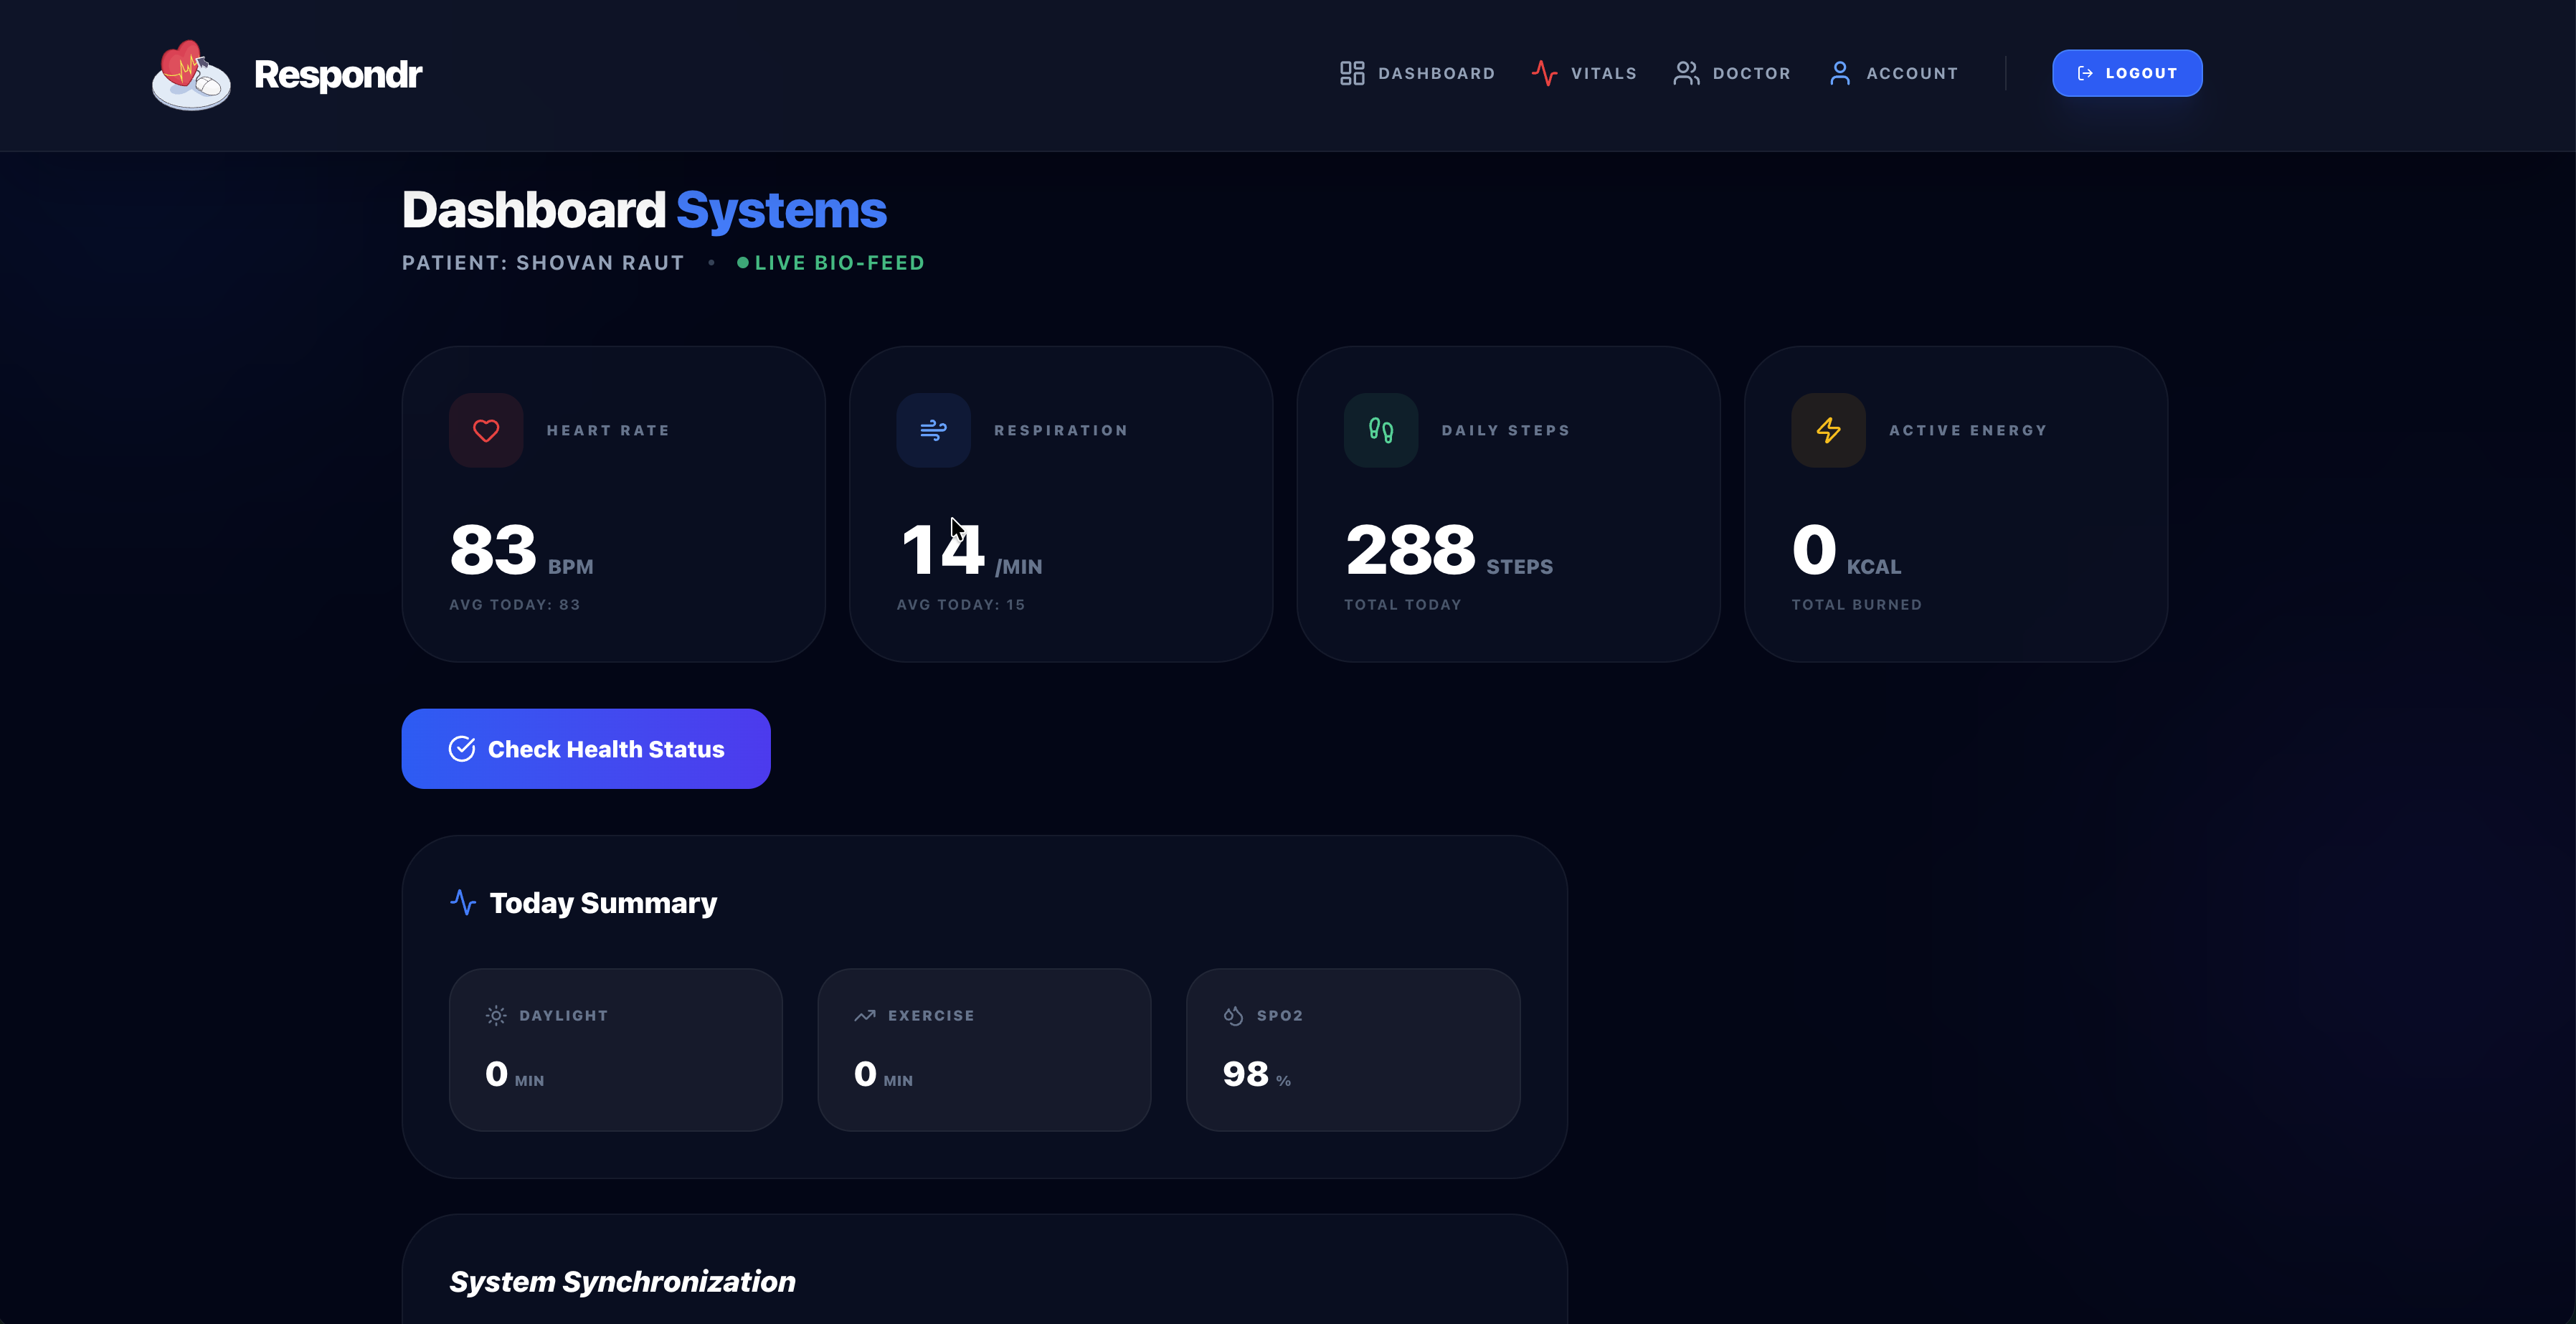Click the trending arrow icon beside Exercise

(865, 1015)
